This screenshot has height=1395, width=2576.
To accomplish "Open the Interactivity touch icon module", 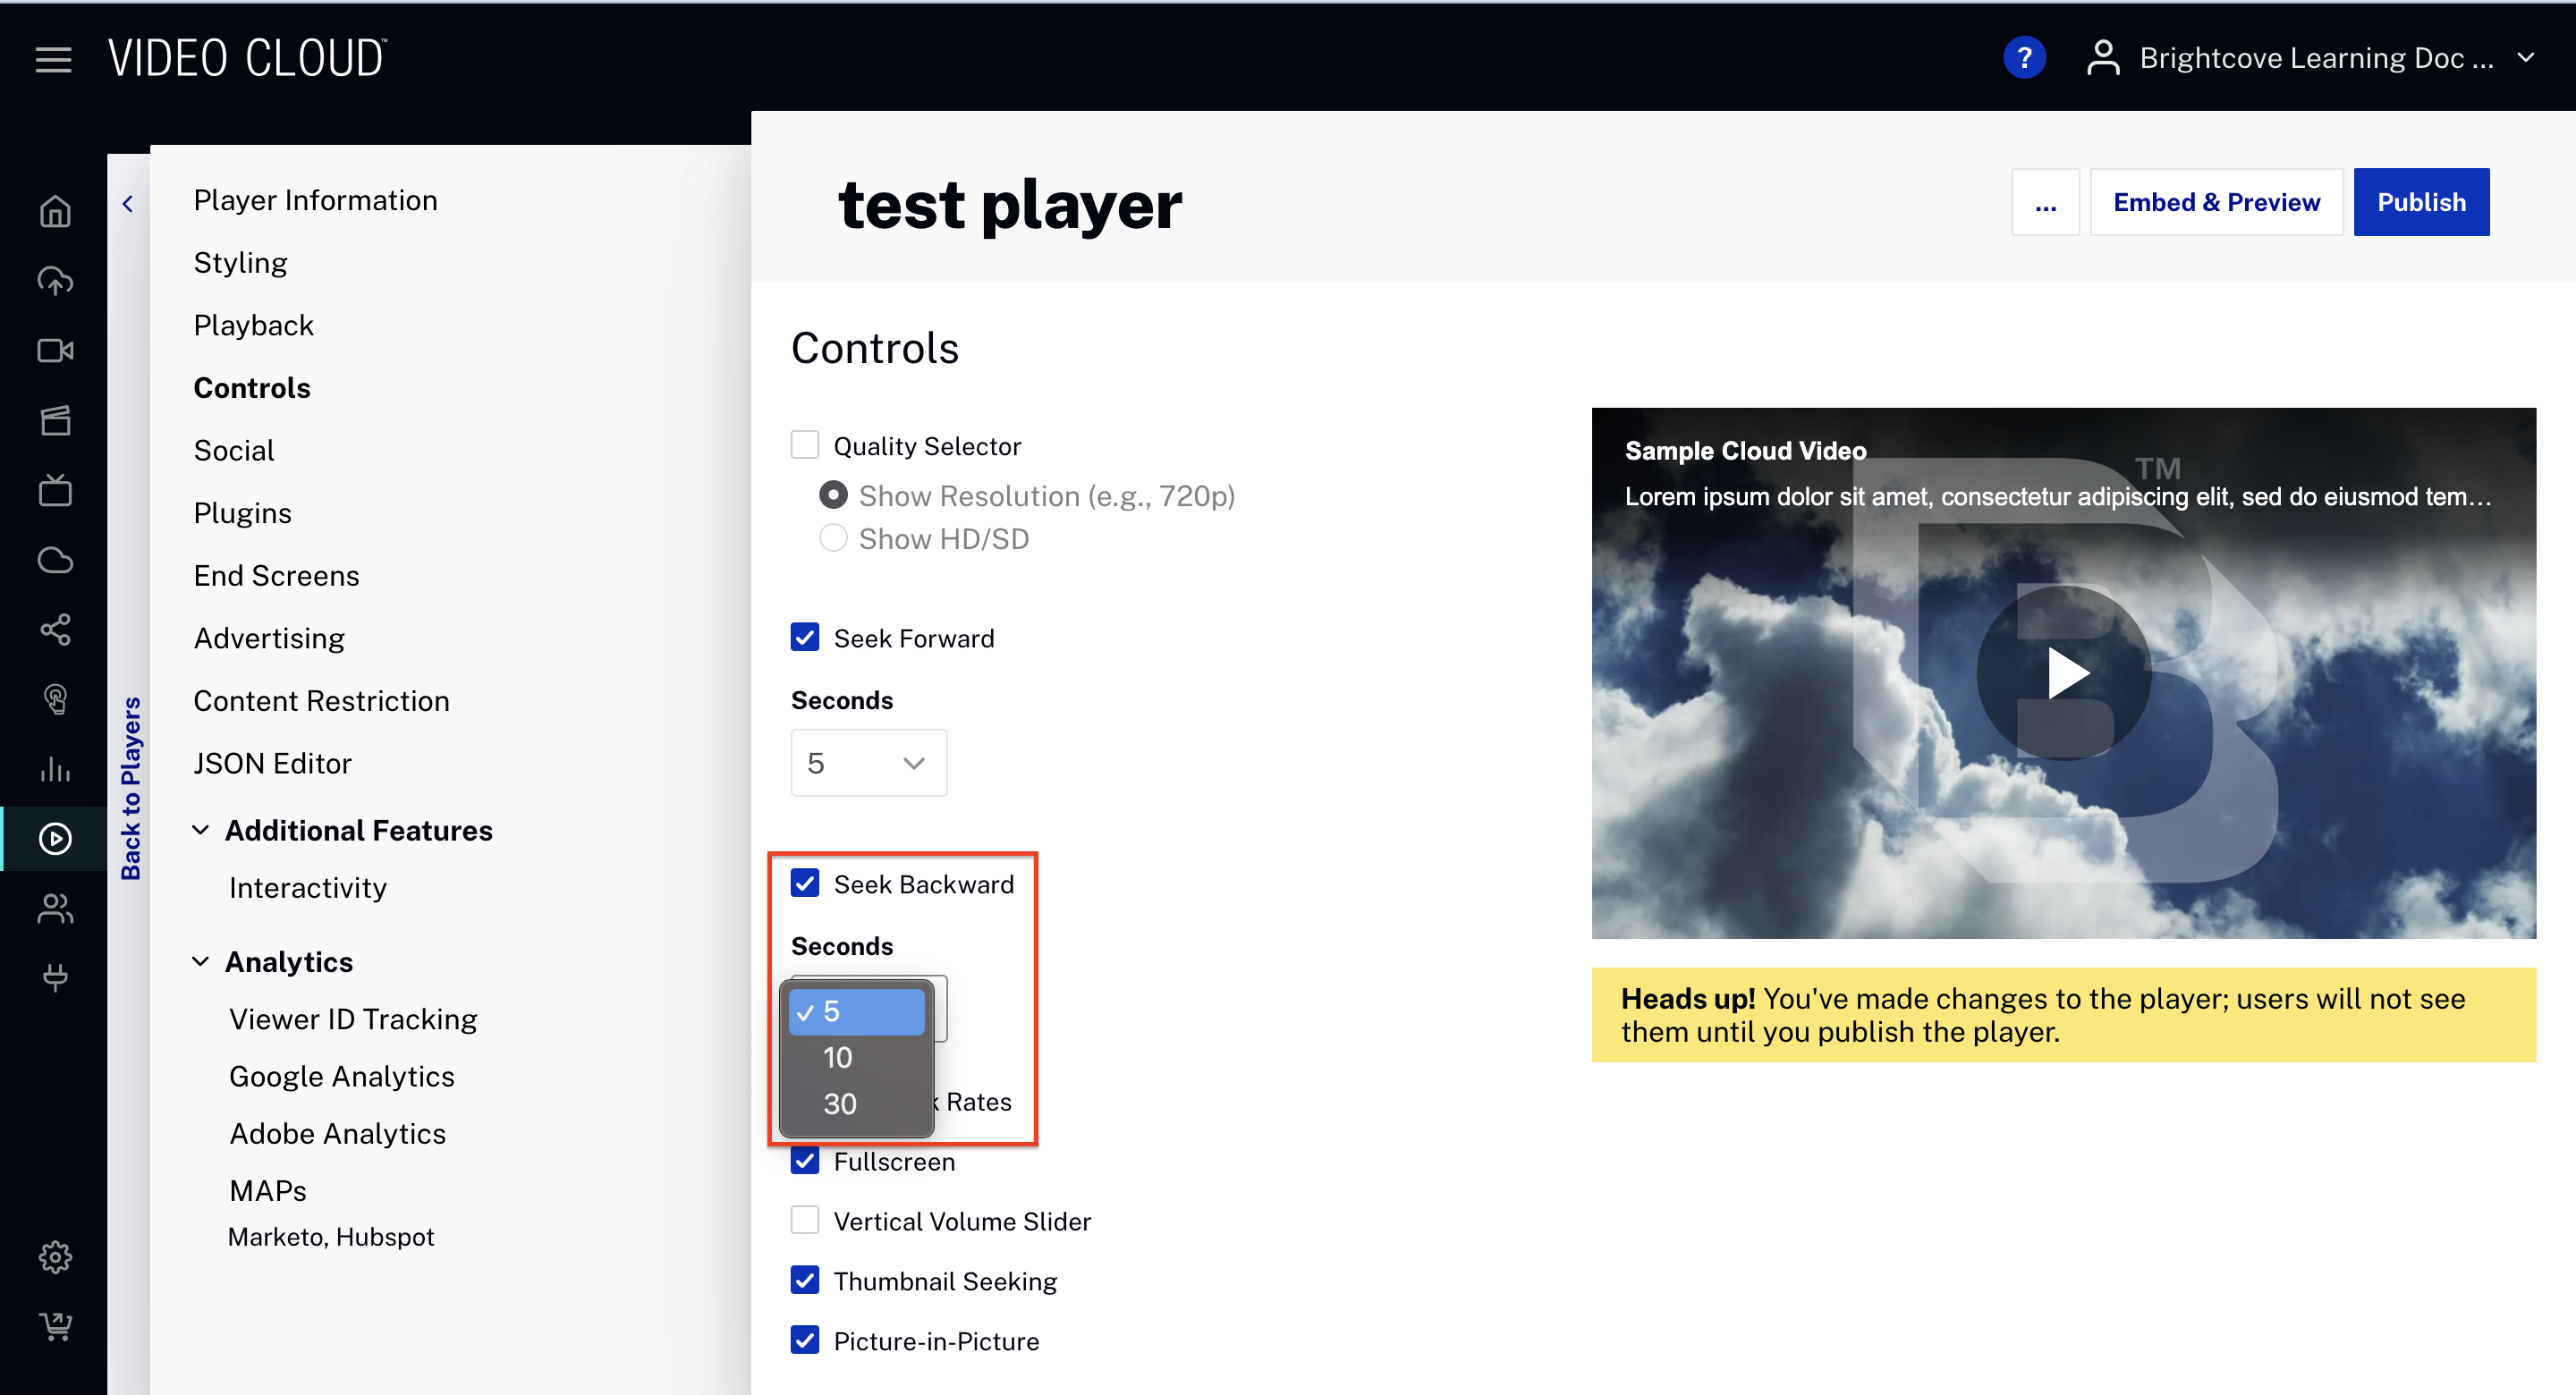I will pyautogui.click(x=55, y=699).
